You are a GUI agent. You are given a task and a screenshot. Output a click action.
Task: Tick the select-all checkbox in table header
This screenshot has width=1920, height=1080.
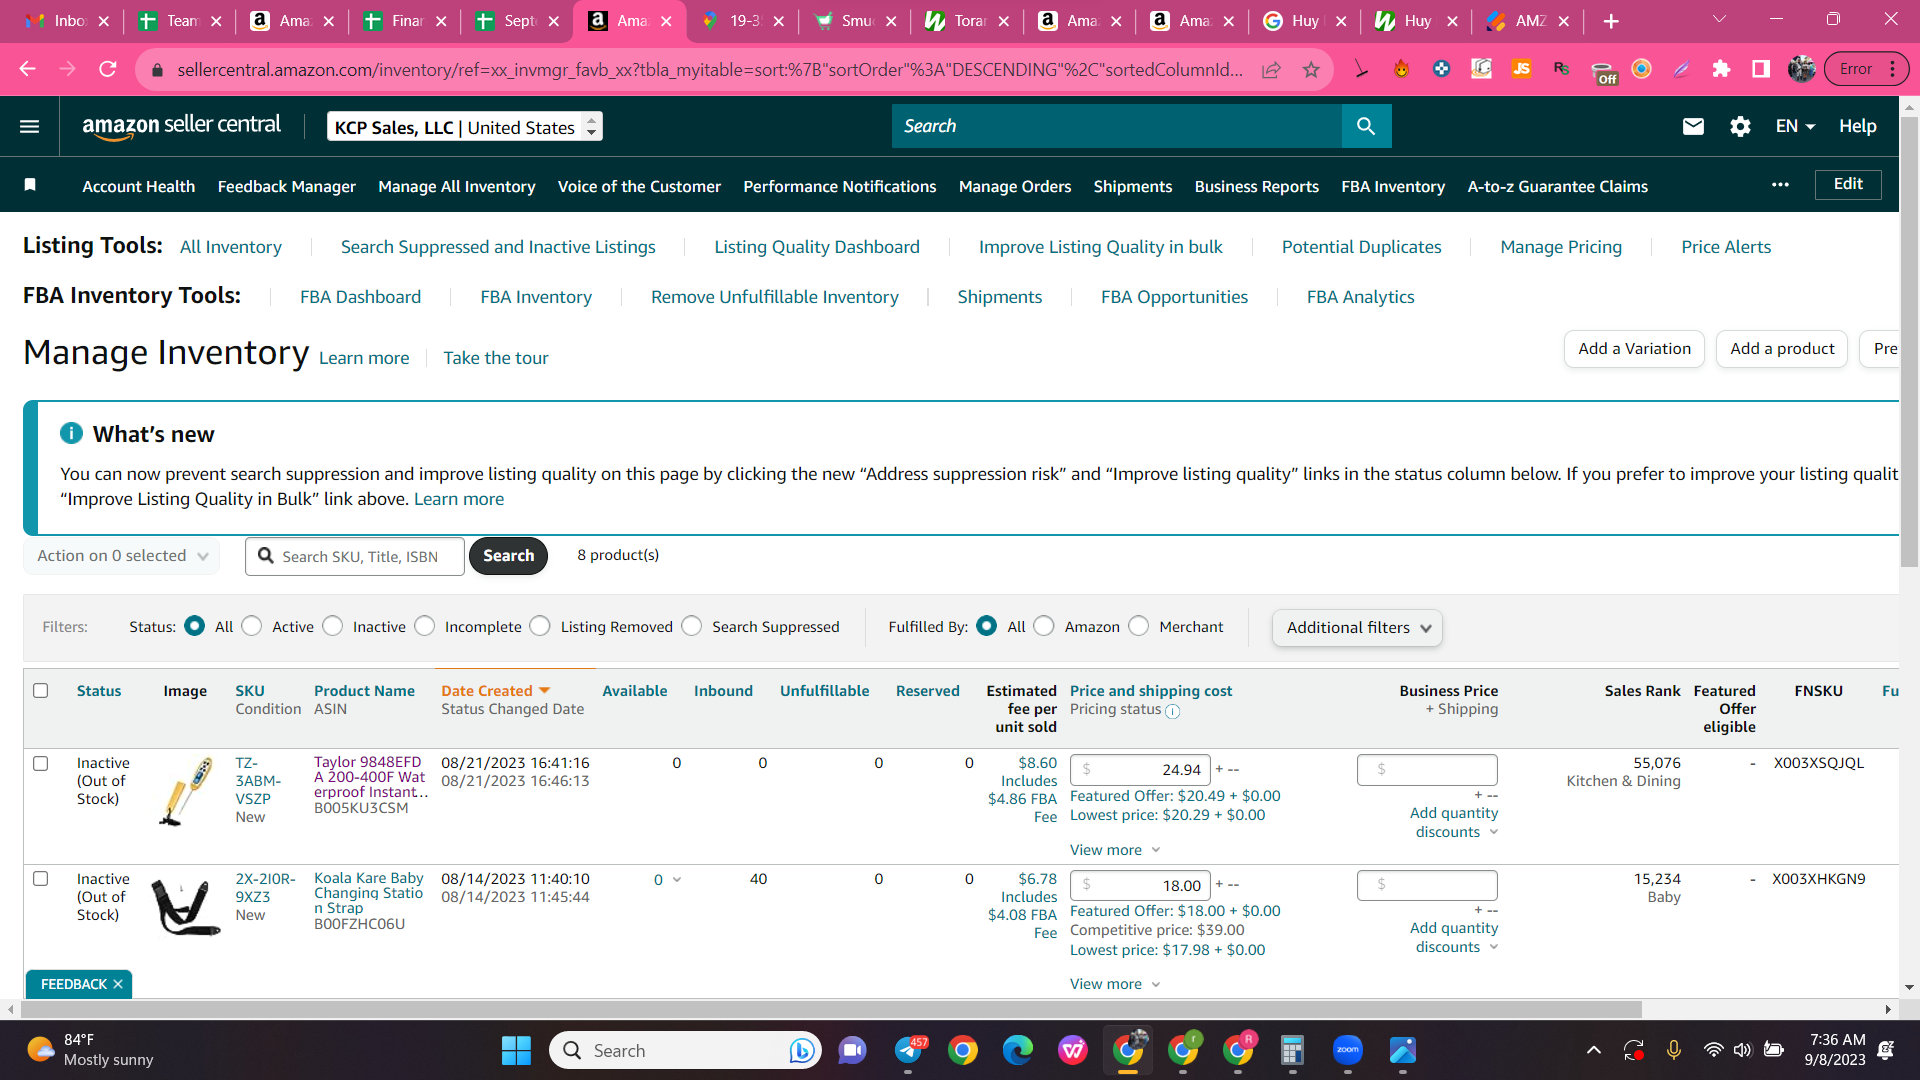41,690
